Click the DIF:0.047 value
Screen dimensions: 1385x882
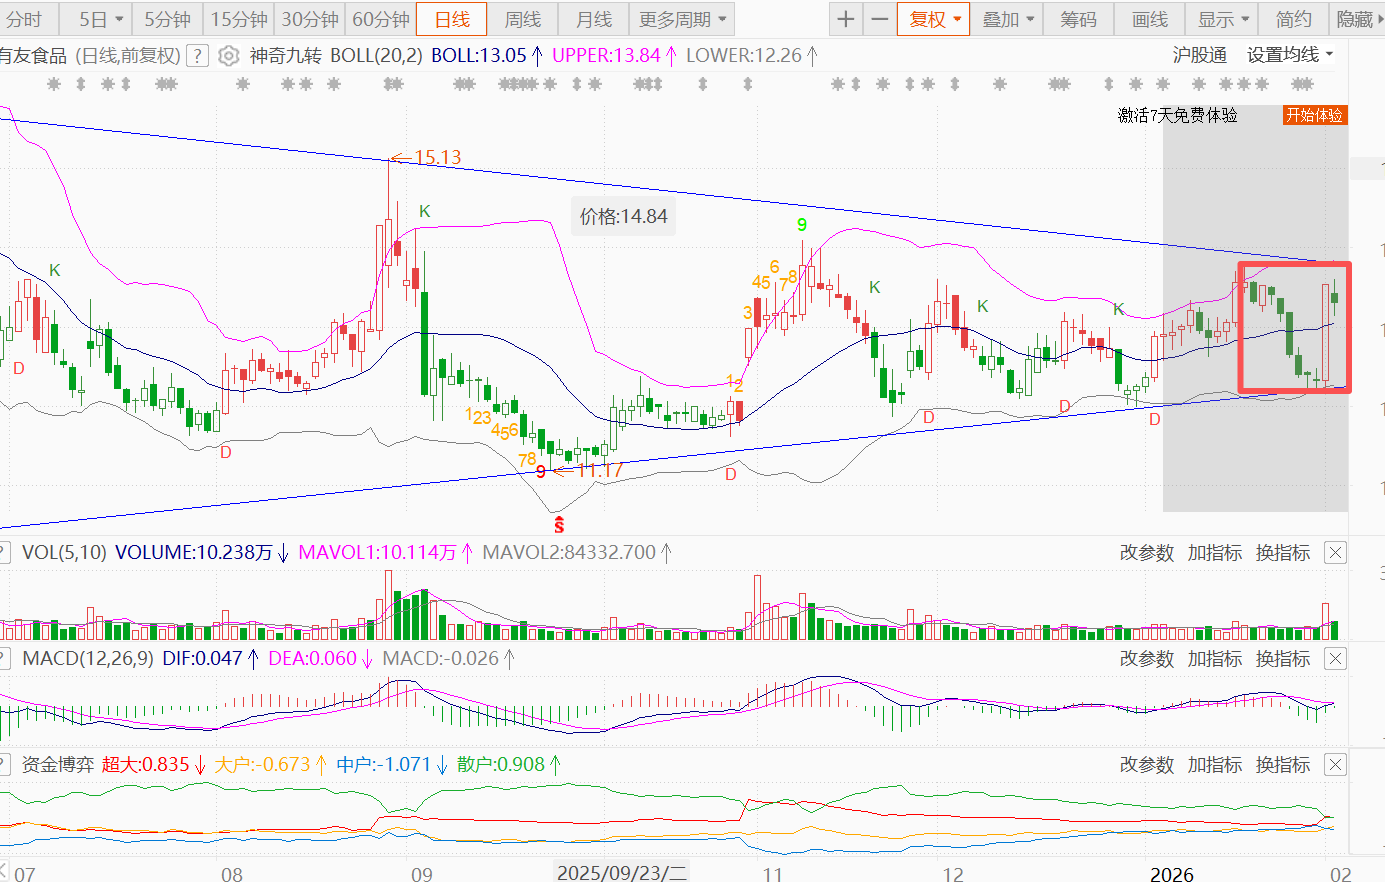tap(202, 658)
